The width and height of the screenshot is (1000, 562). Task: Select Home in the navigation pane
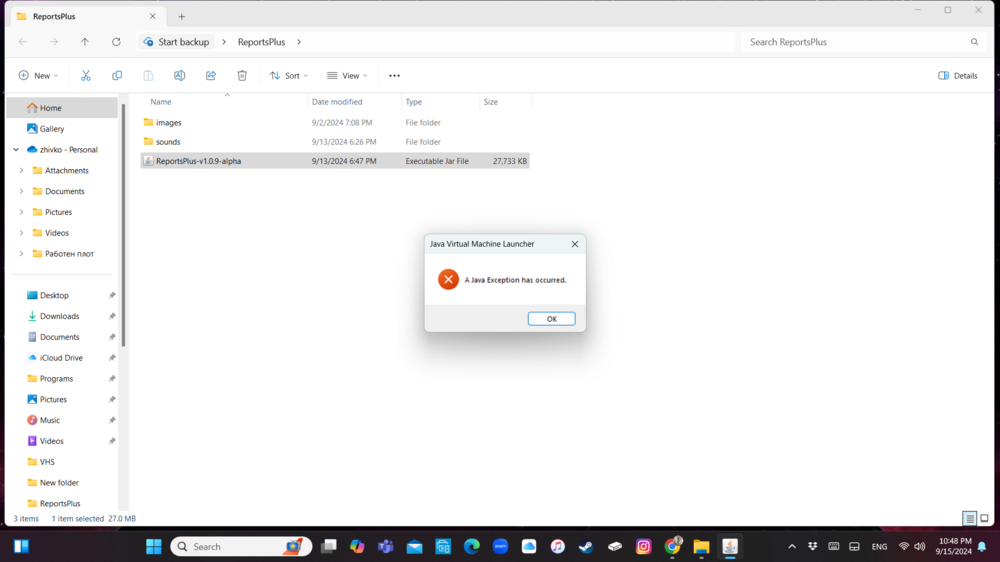(x=62, y=108)
